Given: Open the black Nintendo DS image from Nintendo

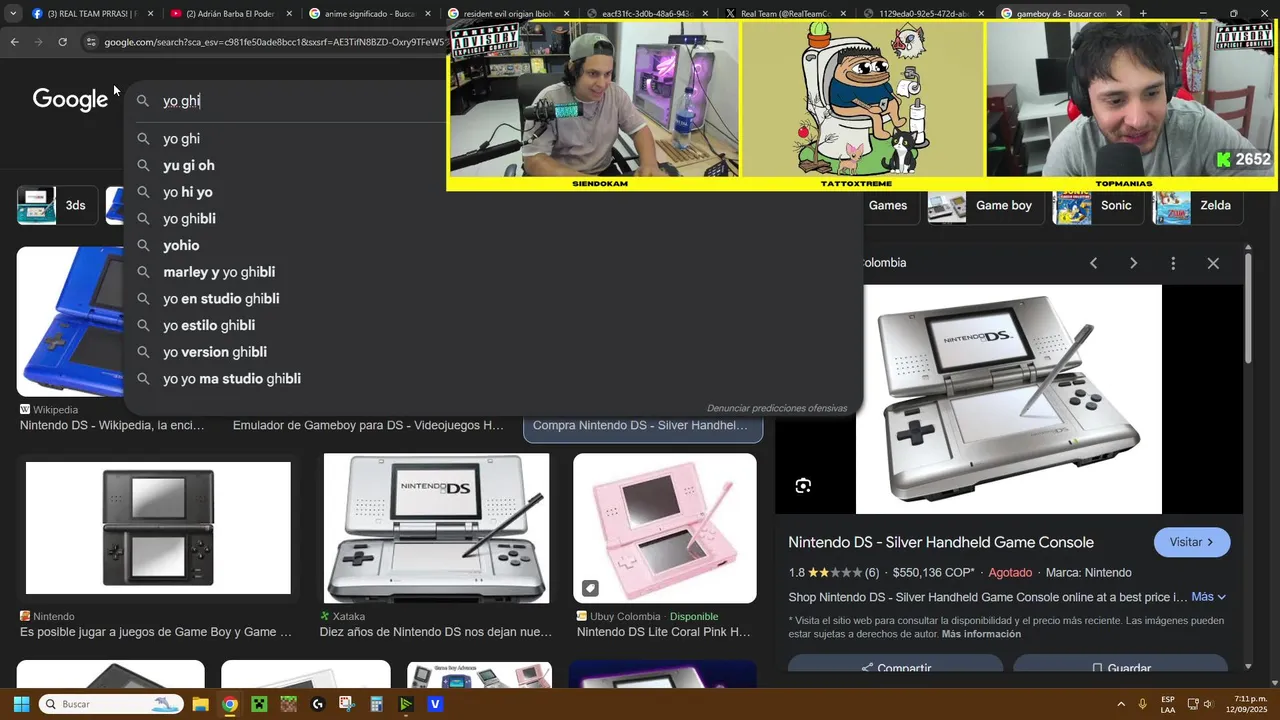Looking at the screenshot, I should coord(158,528).
